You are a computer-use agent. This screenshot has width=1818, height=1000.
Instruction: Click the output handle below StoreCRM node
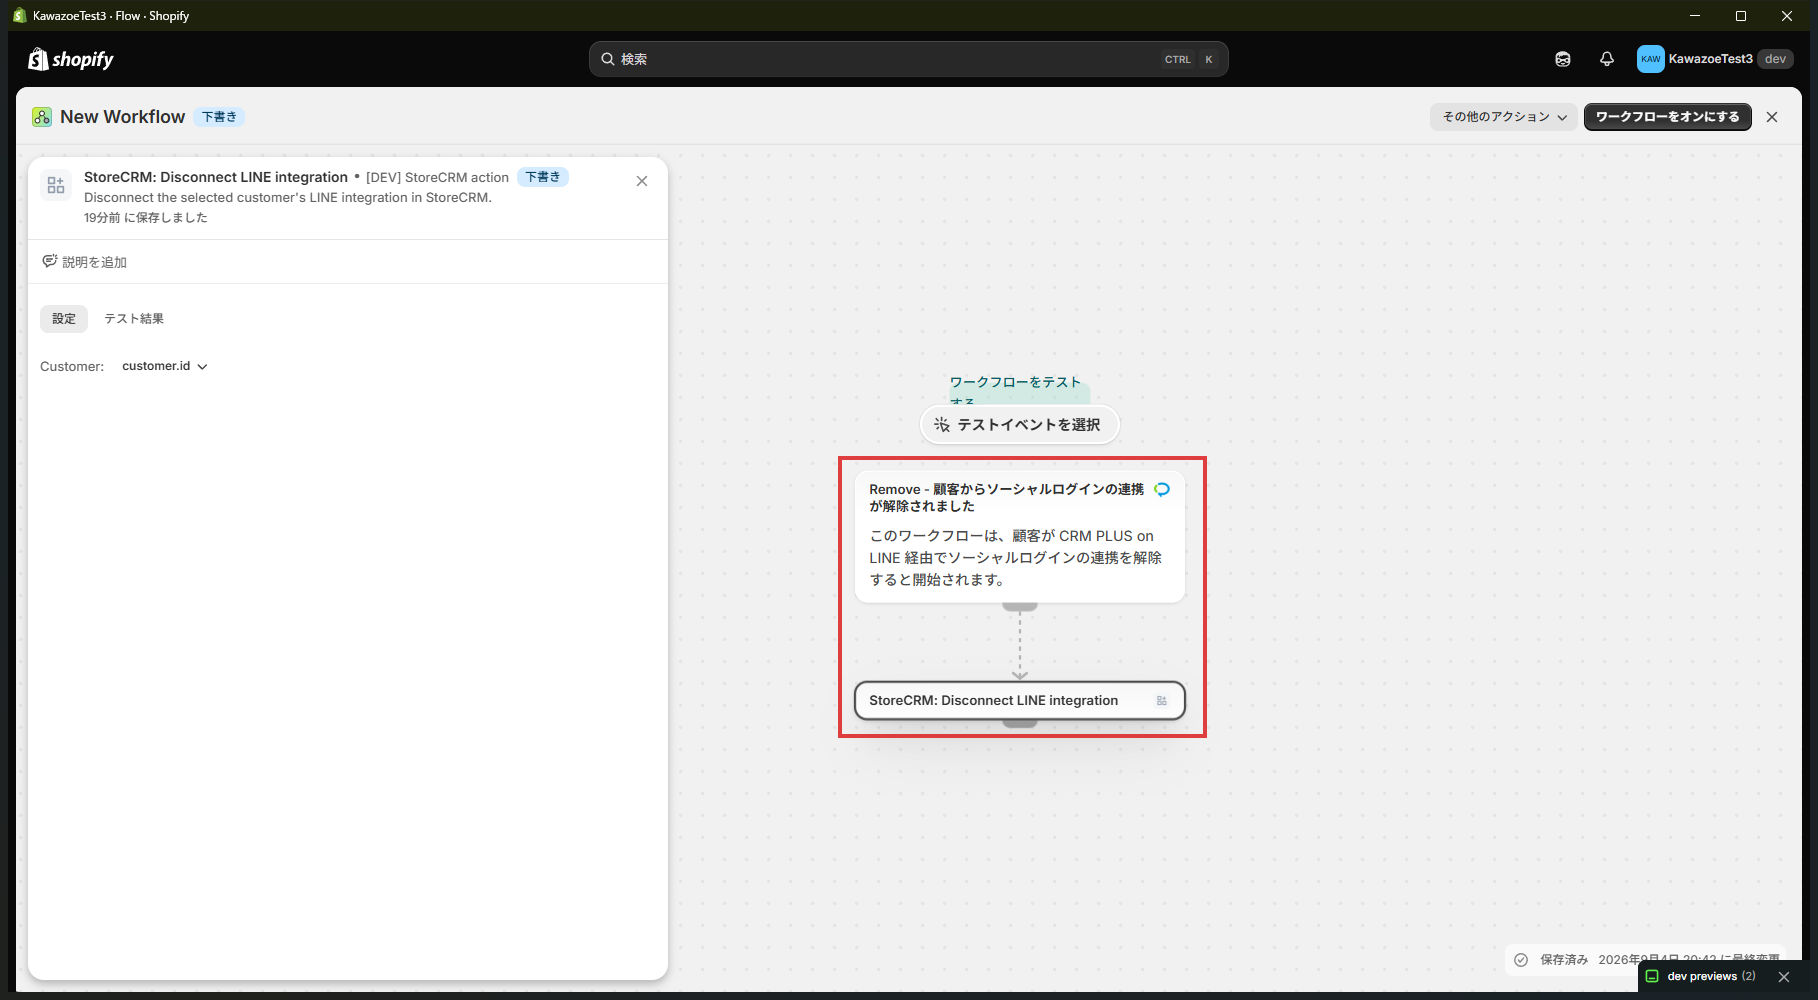click(x=1019, y=722)
